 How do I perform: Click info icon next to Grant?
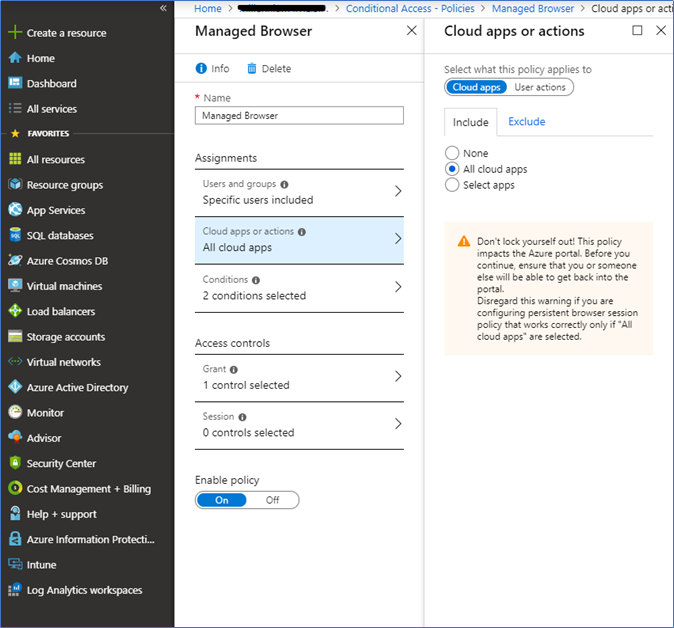(233, 370)
